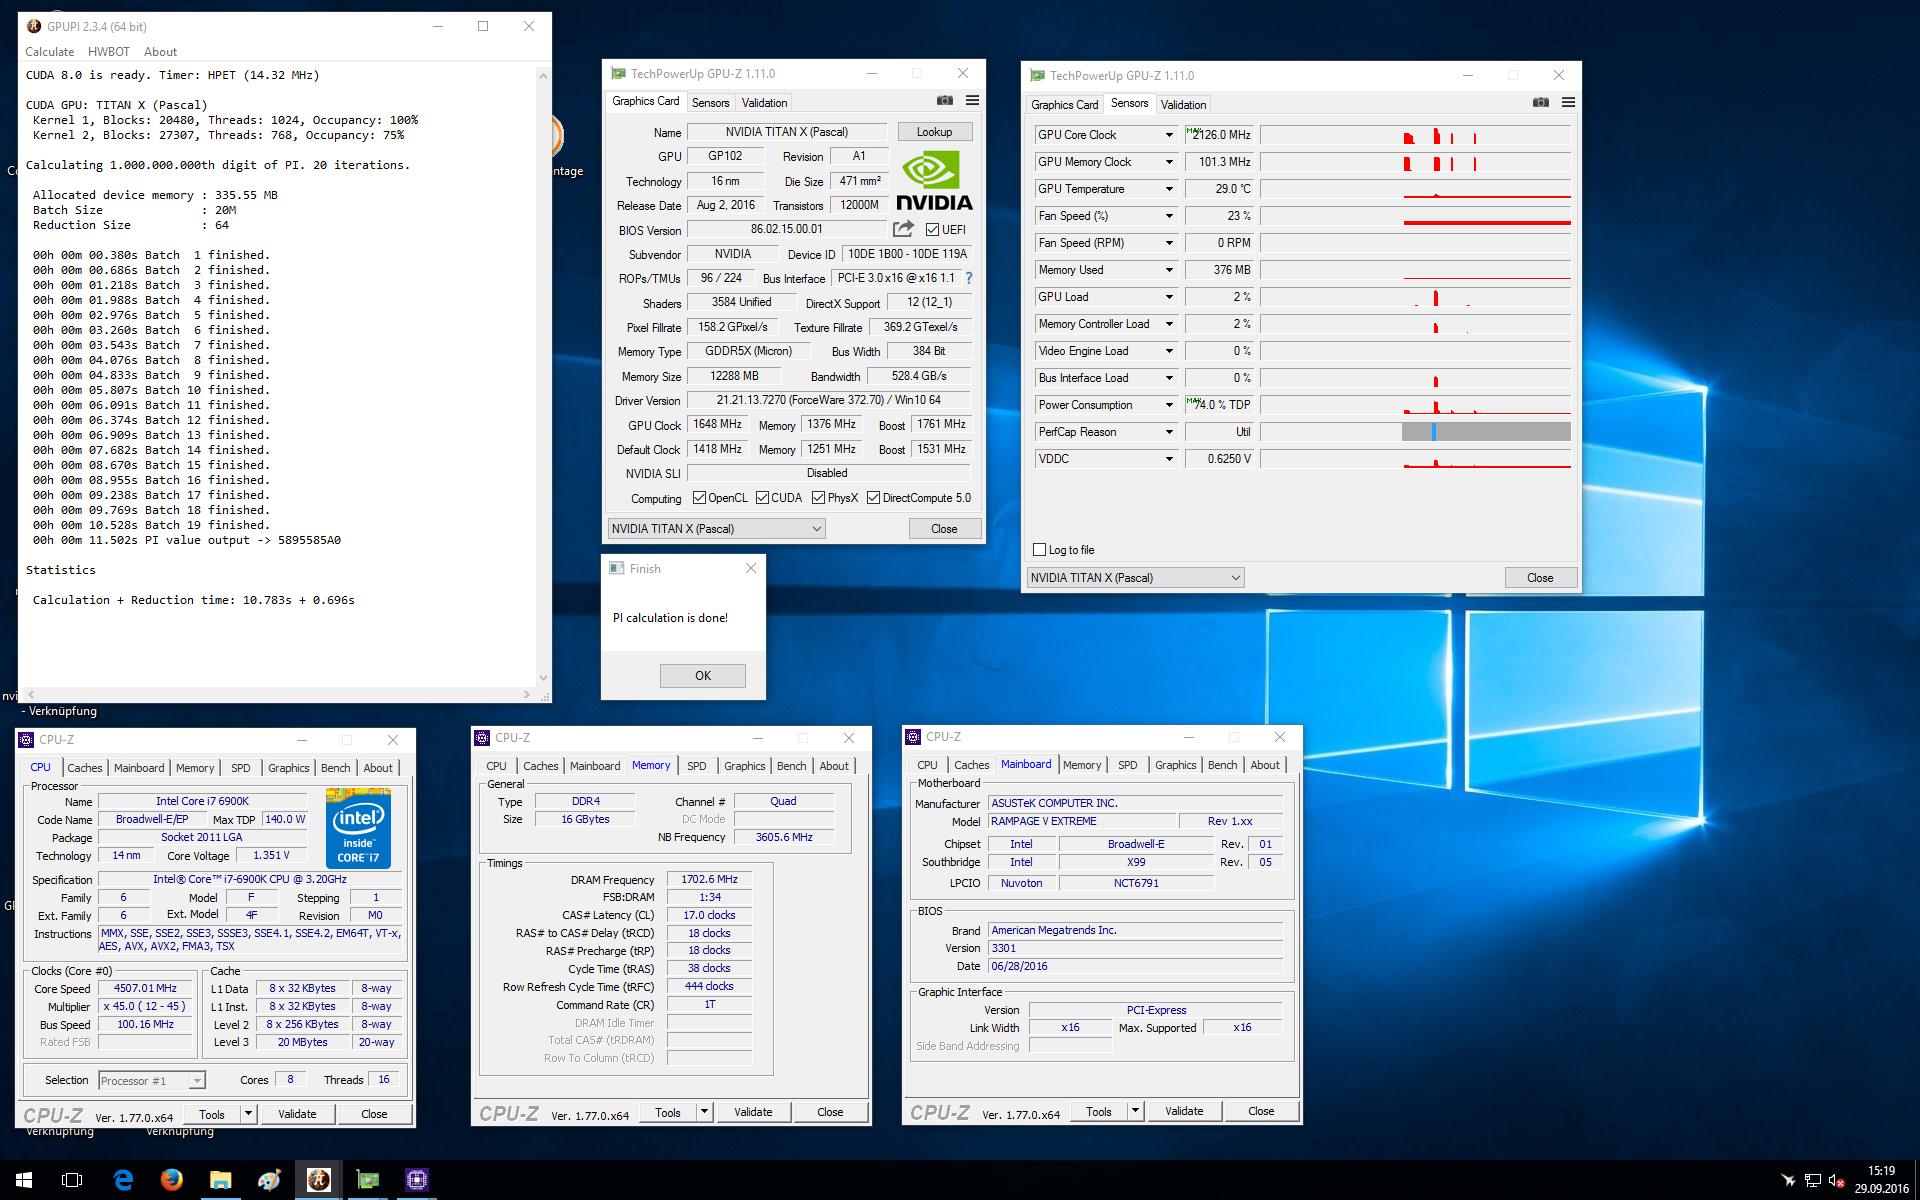Screen dimensions: 1920x1200
Task: Click Tools button in CPU-Z Mainboard window
Action: pos(1098,1111)
